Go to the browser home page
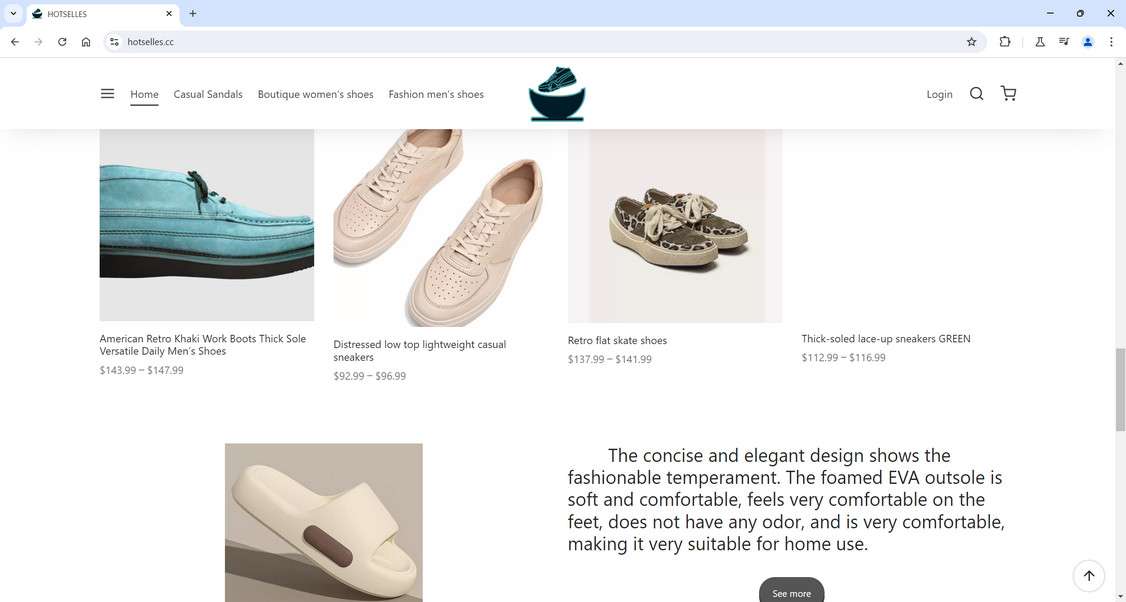The width and height of the screenshot is (1126, 602). pyautogui.click(x=86, y=42)
